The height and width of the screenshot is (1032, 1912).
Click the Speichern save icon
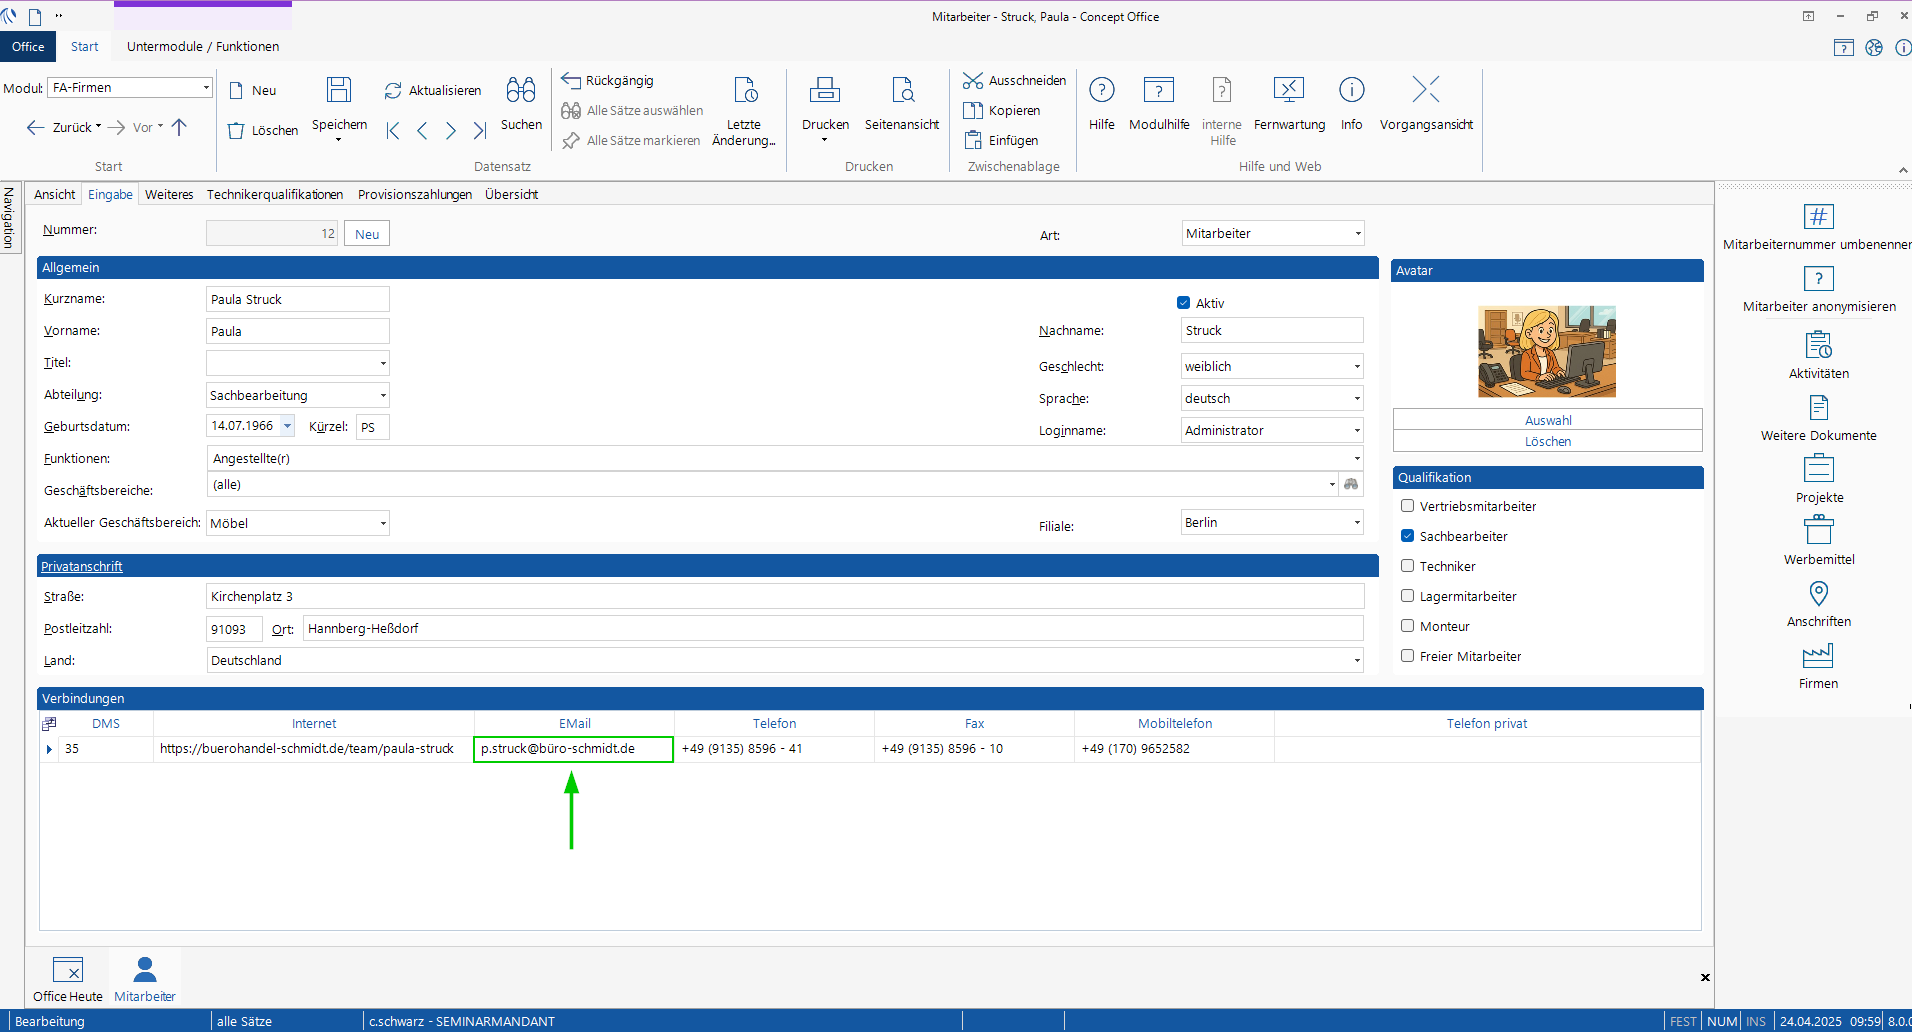pyautogui.click(x=339, y=91)
